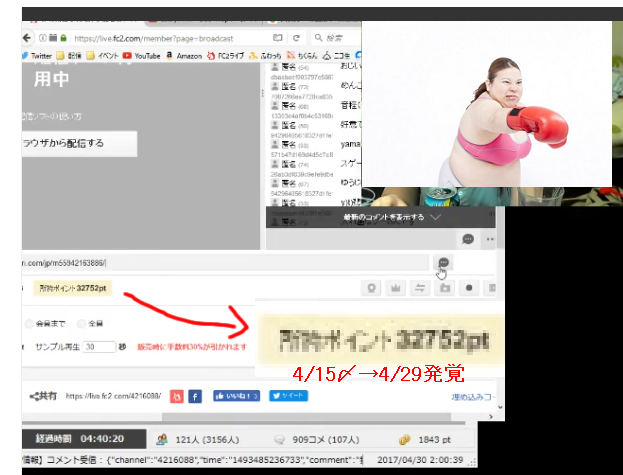Open the Amazon bookmark
Viewport: 623px width, 475px height.
point(184,56)
